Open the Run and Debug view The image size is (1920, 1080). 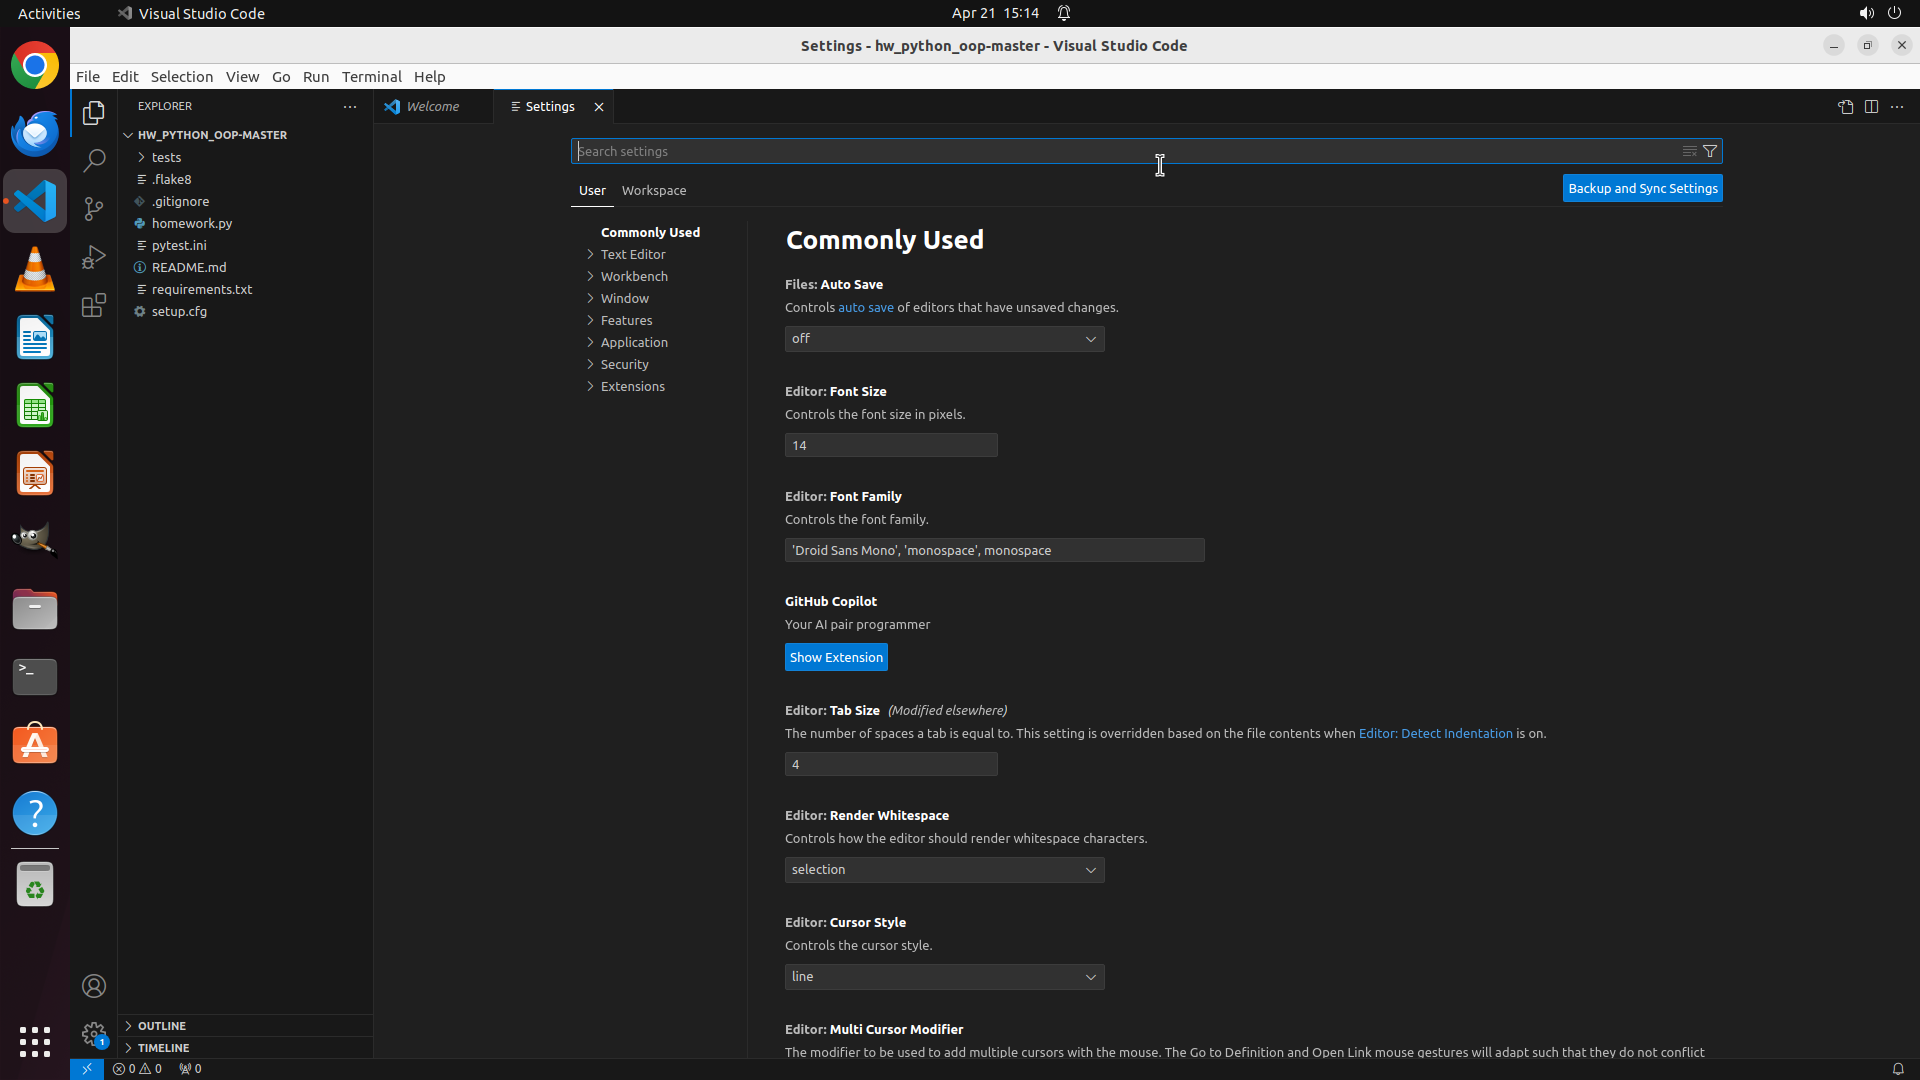(94, 257)
